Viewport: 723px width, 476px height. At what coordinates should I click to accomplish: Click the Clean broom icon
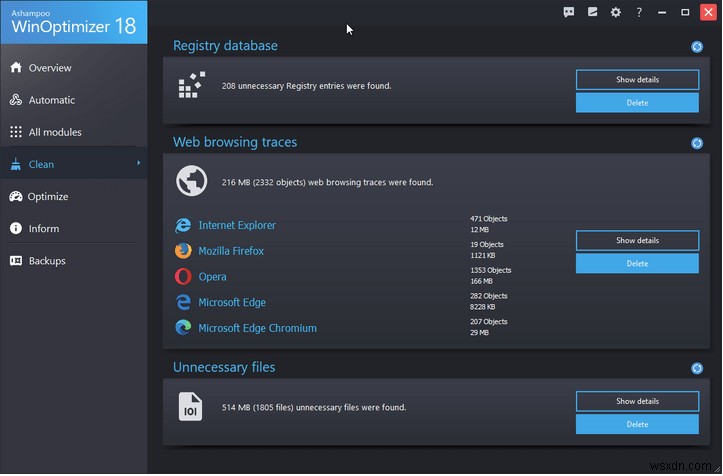pos(16,164)
